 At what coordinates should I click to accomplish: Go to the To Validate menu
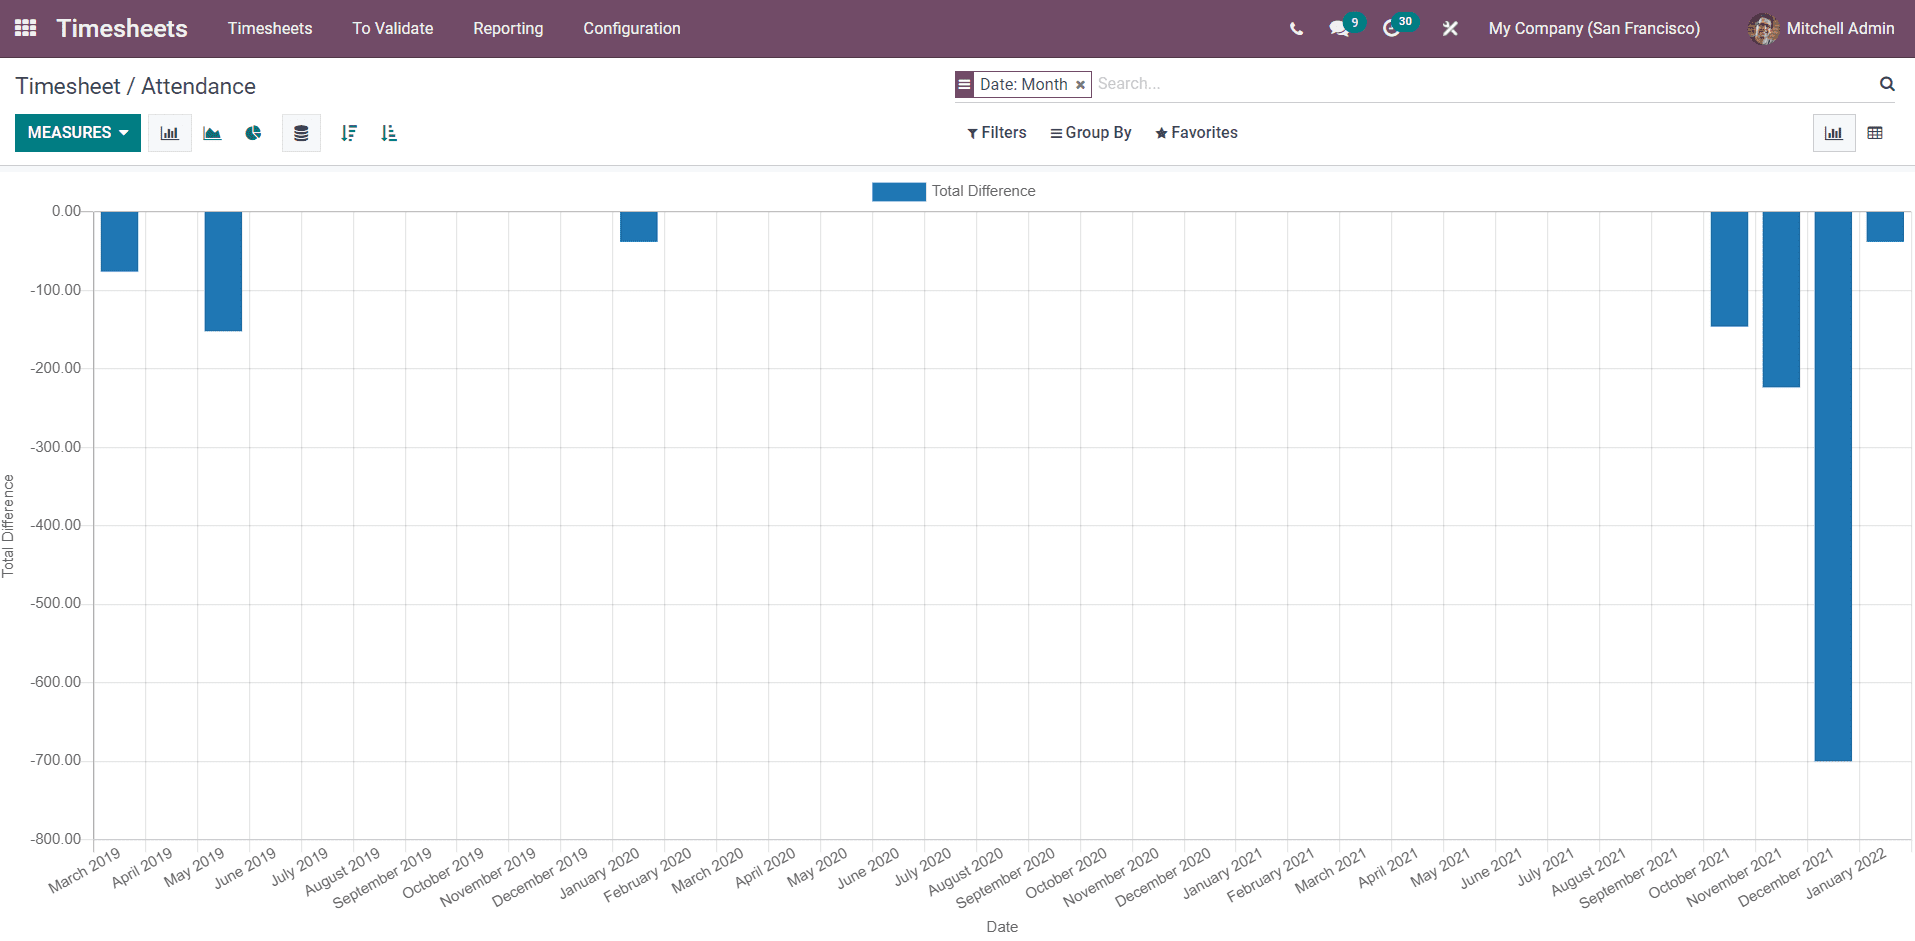(x=392, y=28)
